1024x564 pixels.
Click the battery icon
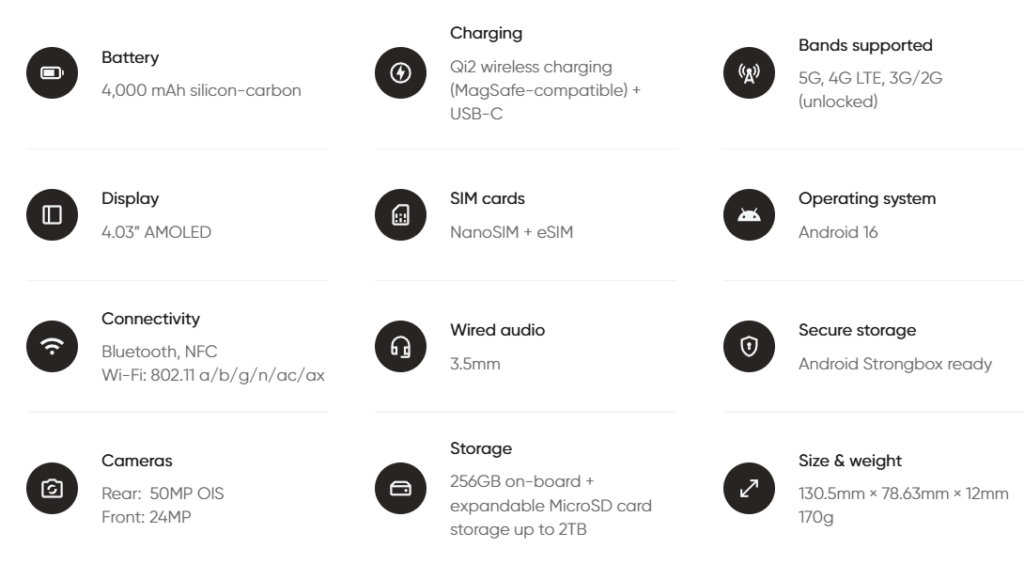[51, 73]
